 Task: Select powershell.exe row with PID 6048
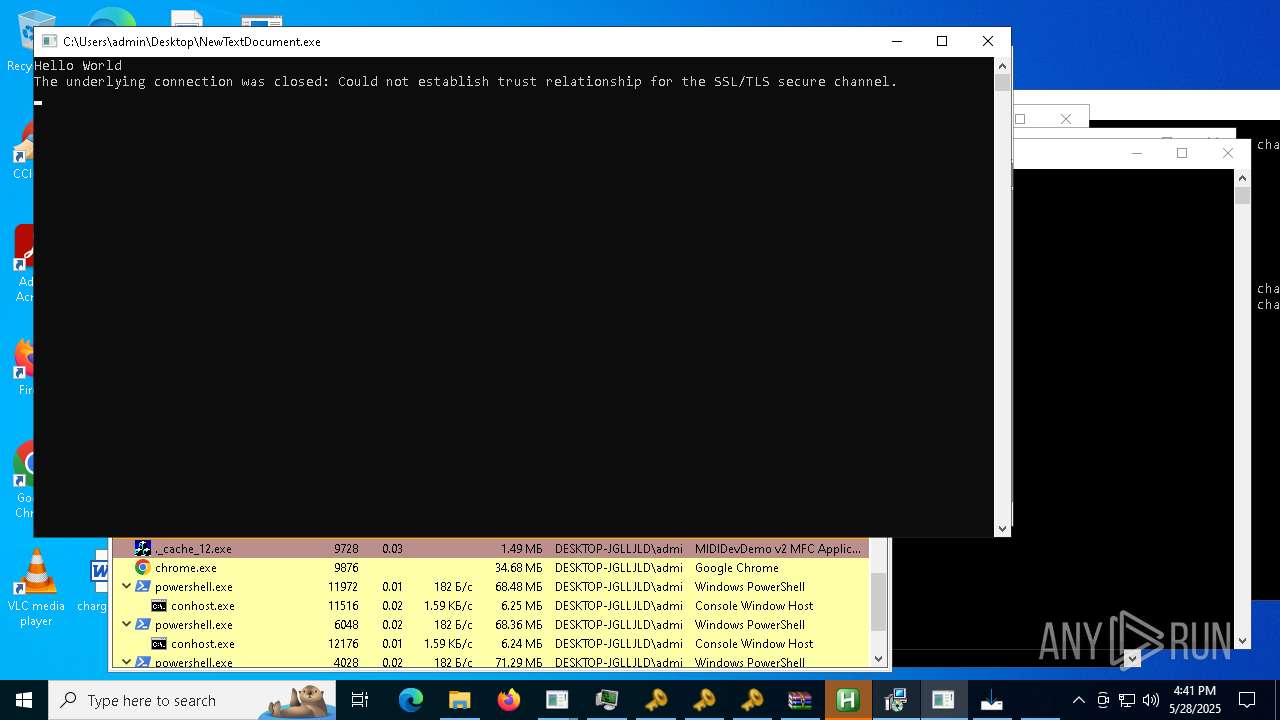click(x=490, y=624)
